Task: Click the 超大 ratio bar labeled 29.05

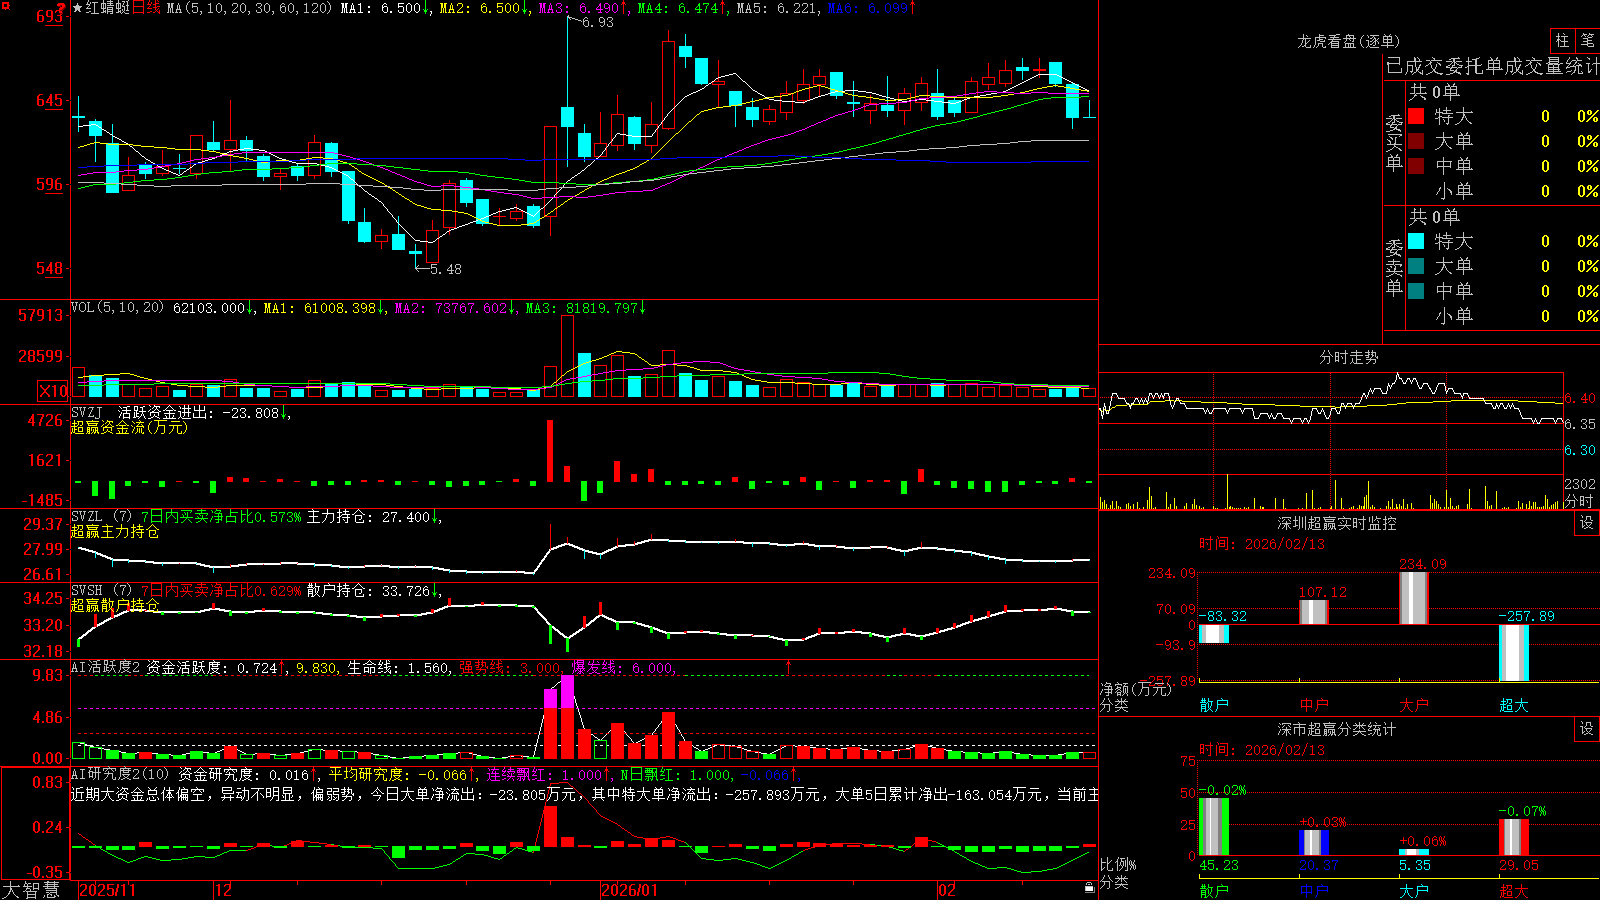Action: coord(1514,837)
